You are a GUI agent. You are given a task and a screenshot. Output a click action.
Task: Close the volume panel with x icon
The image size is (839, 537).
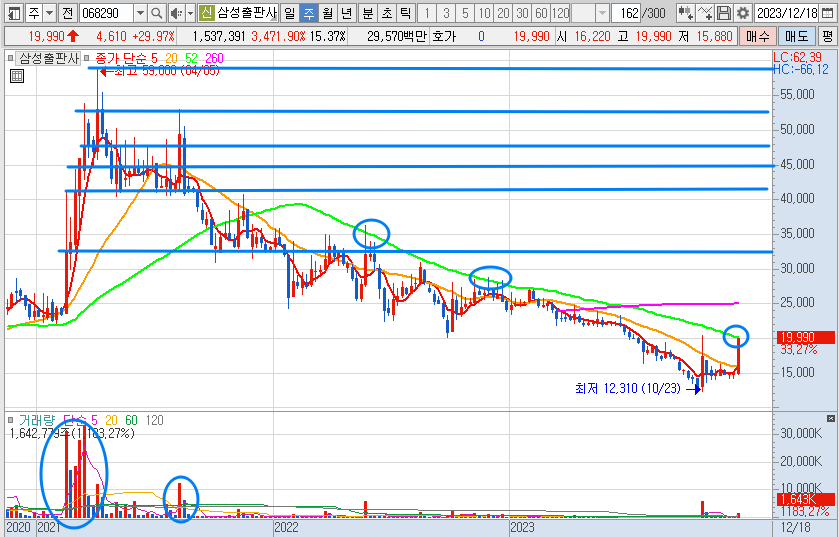(x=831, y=418)
